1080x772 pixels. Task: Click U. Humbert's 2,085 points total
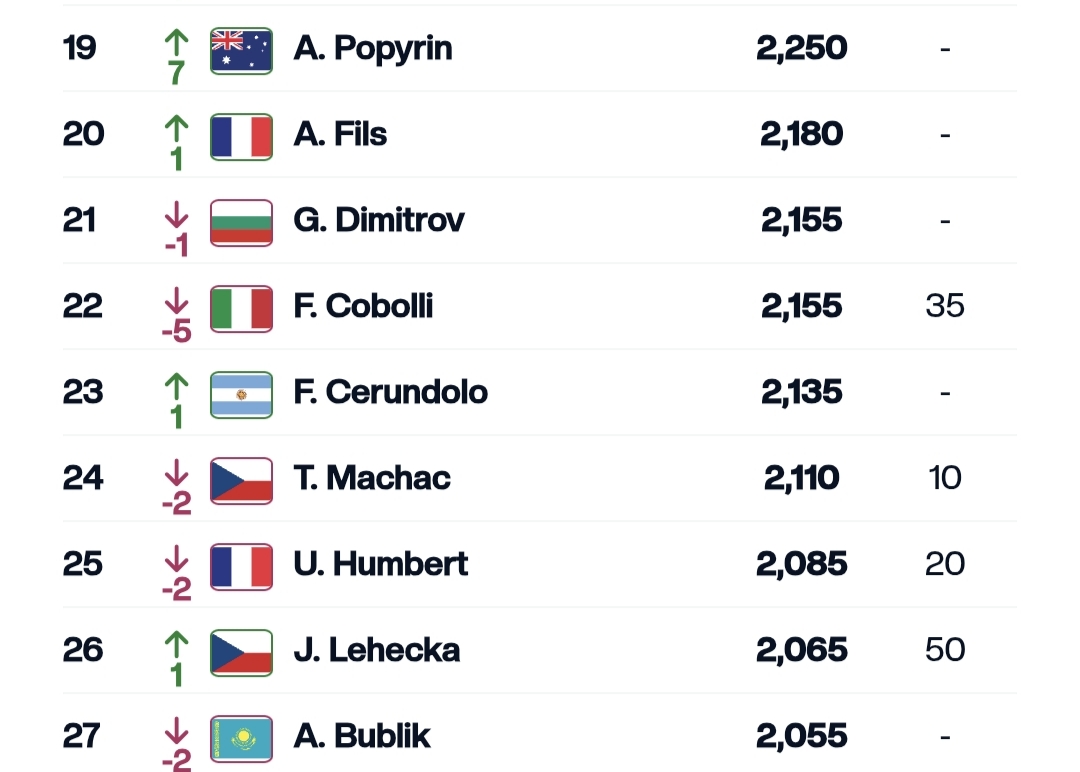click(x=802, y=565)
